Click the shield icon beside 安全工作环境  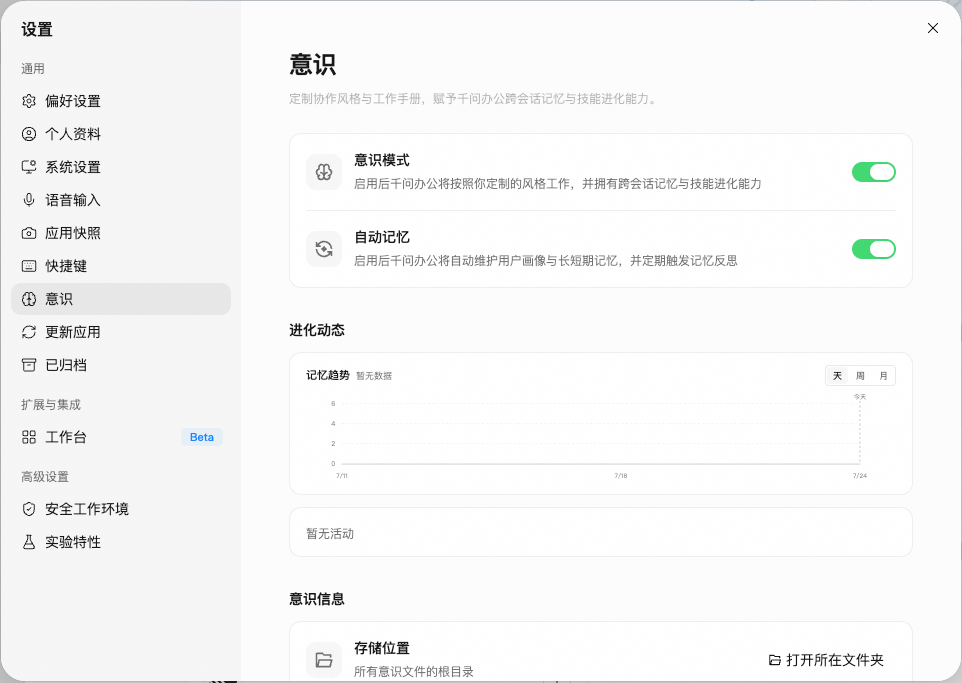coord(29,509)
